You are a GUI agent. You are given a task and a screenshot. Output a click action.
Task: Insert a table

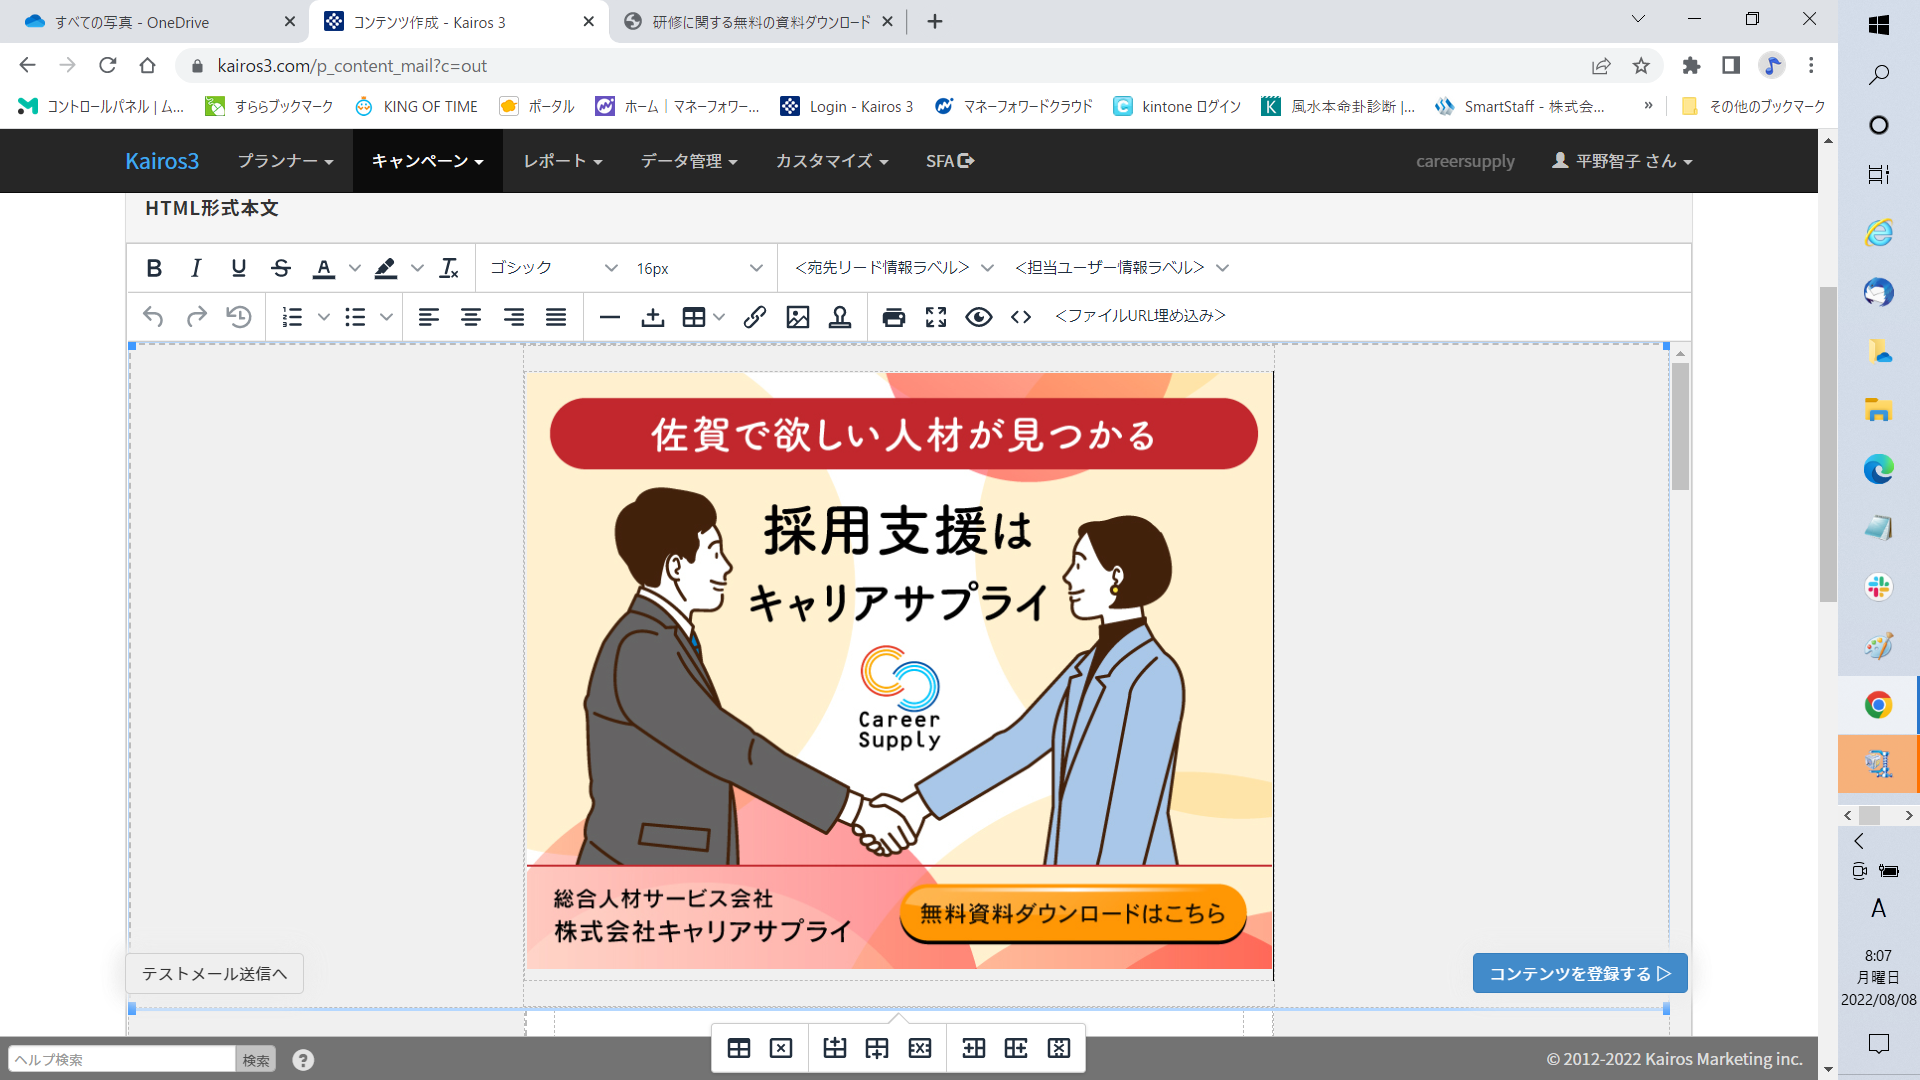694,317
